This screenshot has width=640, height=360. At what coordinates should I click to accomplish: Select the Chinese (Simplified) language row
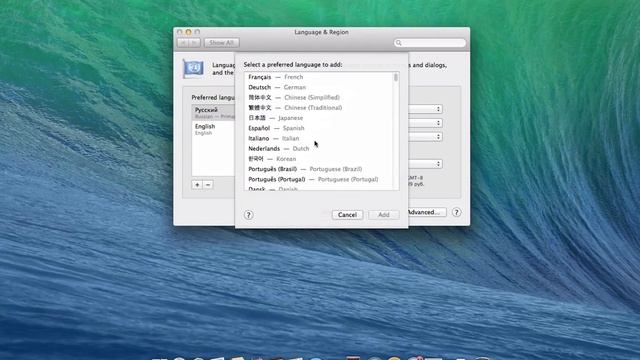point(319,98)
